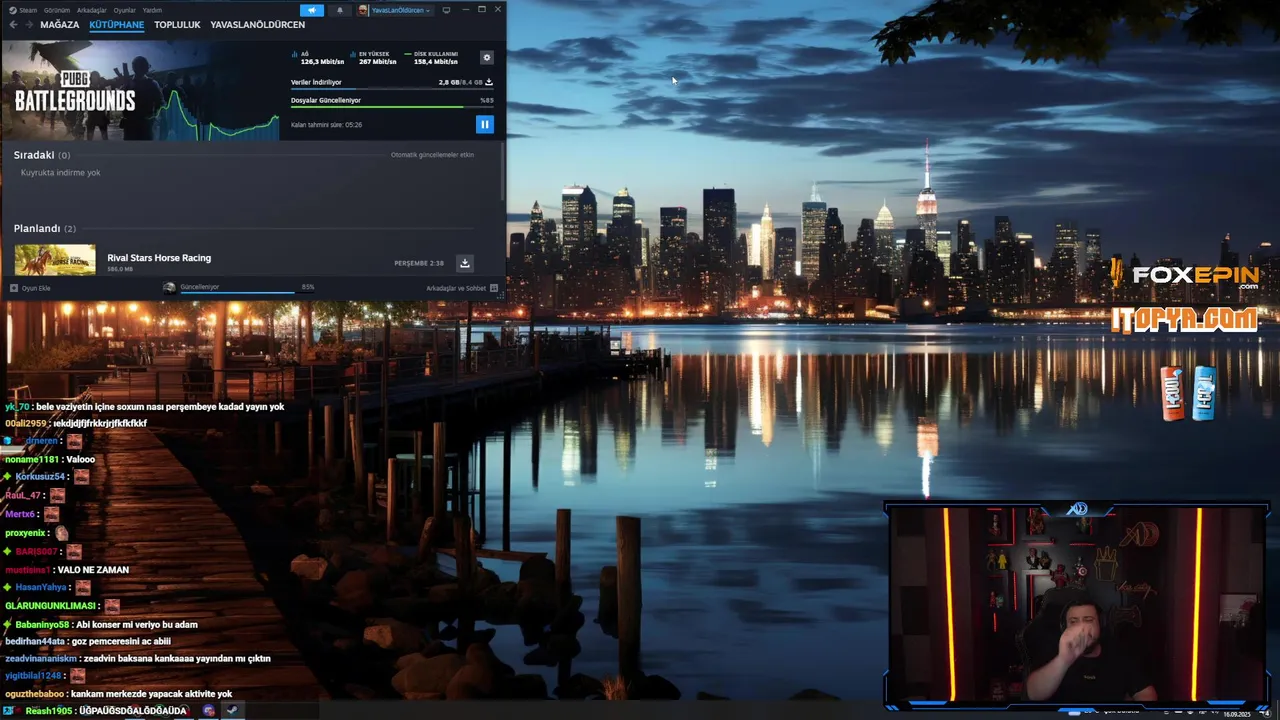Click the Planlandı section heading

[x=37, y=229]
